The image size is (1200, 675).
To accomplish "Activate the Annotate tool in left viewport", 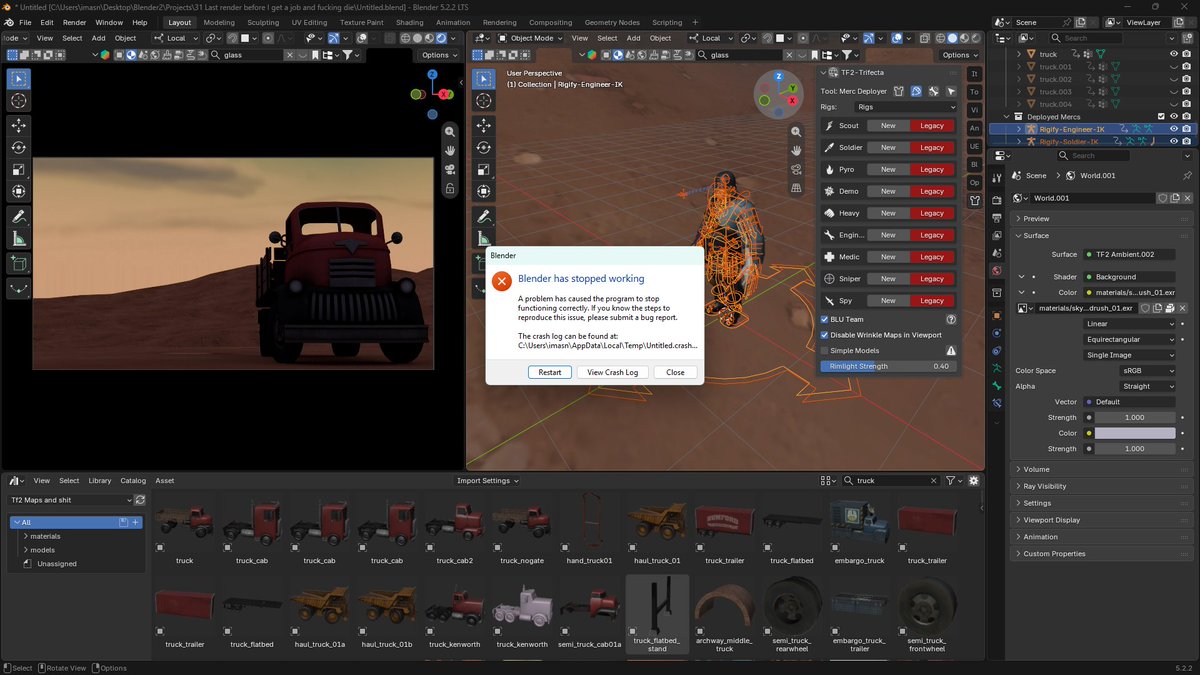I will (19, 217).
